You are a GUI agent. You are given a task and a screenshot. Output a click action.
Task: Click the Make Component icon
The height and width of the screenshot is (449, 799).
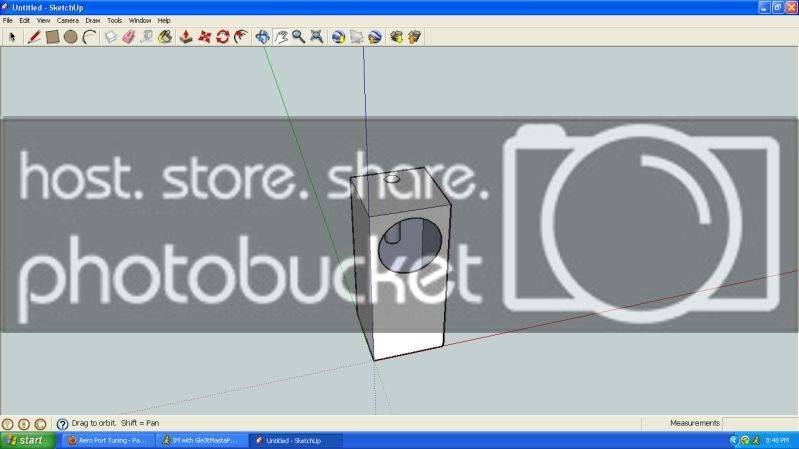(110, 37)
